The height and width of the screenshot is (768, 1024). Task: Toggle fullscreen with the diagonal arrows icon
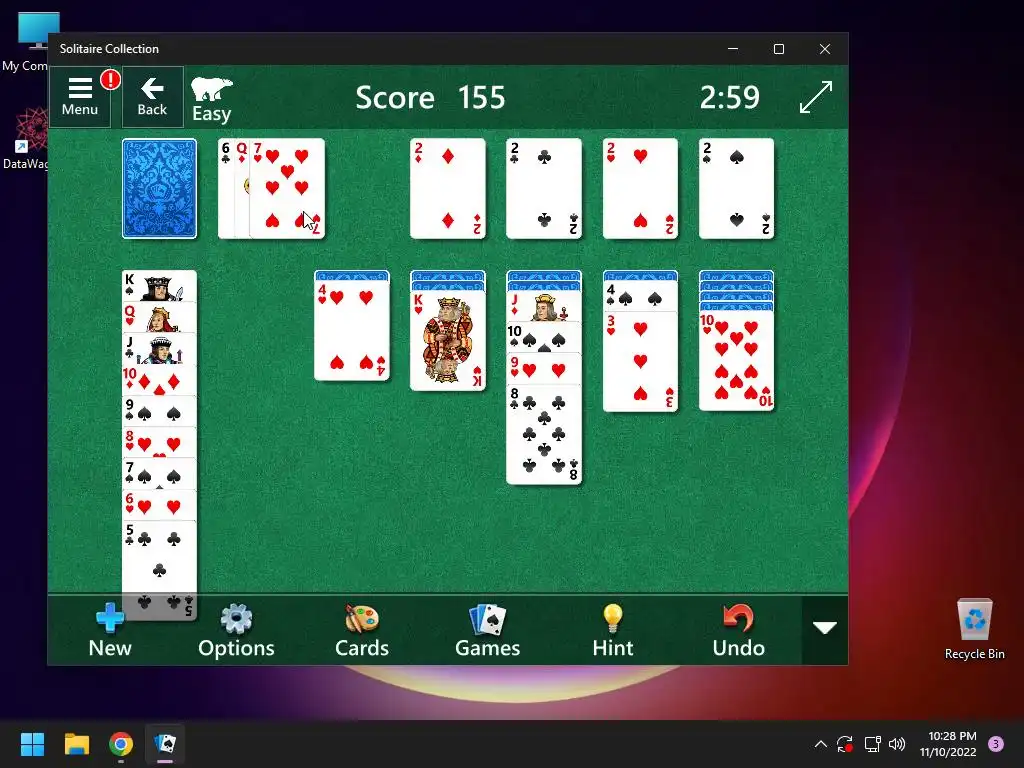[x=816, y=97]
